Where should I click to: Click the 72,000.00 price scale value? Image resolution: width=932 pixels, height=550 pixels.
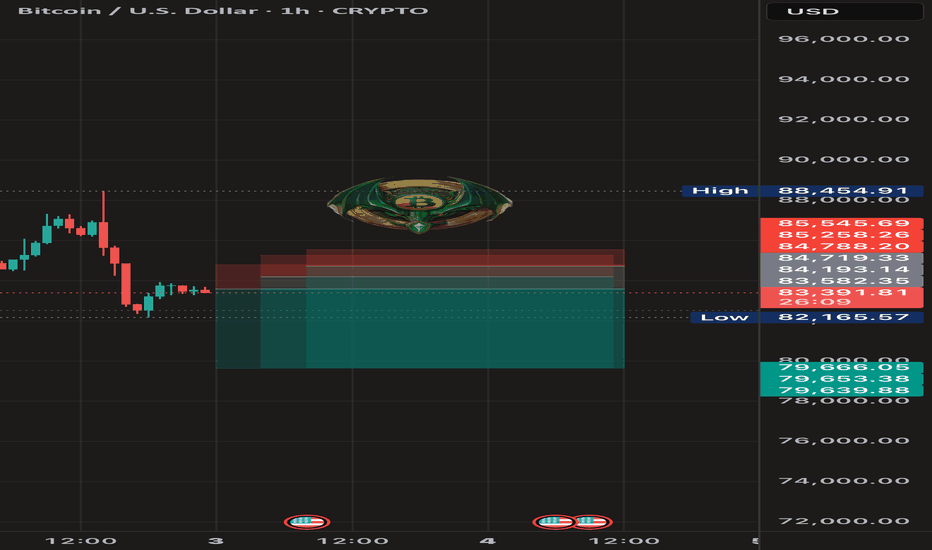point(844,521)
